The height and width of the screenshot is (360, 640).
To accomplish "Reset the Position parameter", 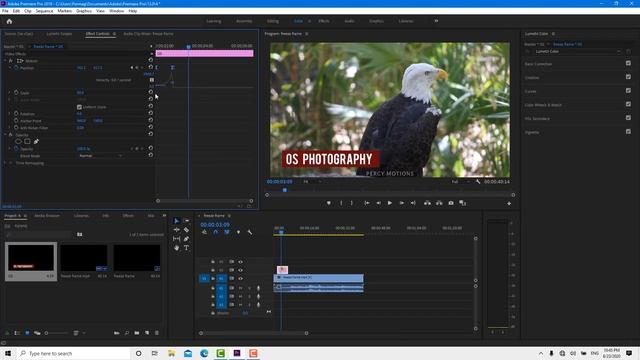I will point(151,67).
